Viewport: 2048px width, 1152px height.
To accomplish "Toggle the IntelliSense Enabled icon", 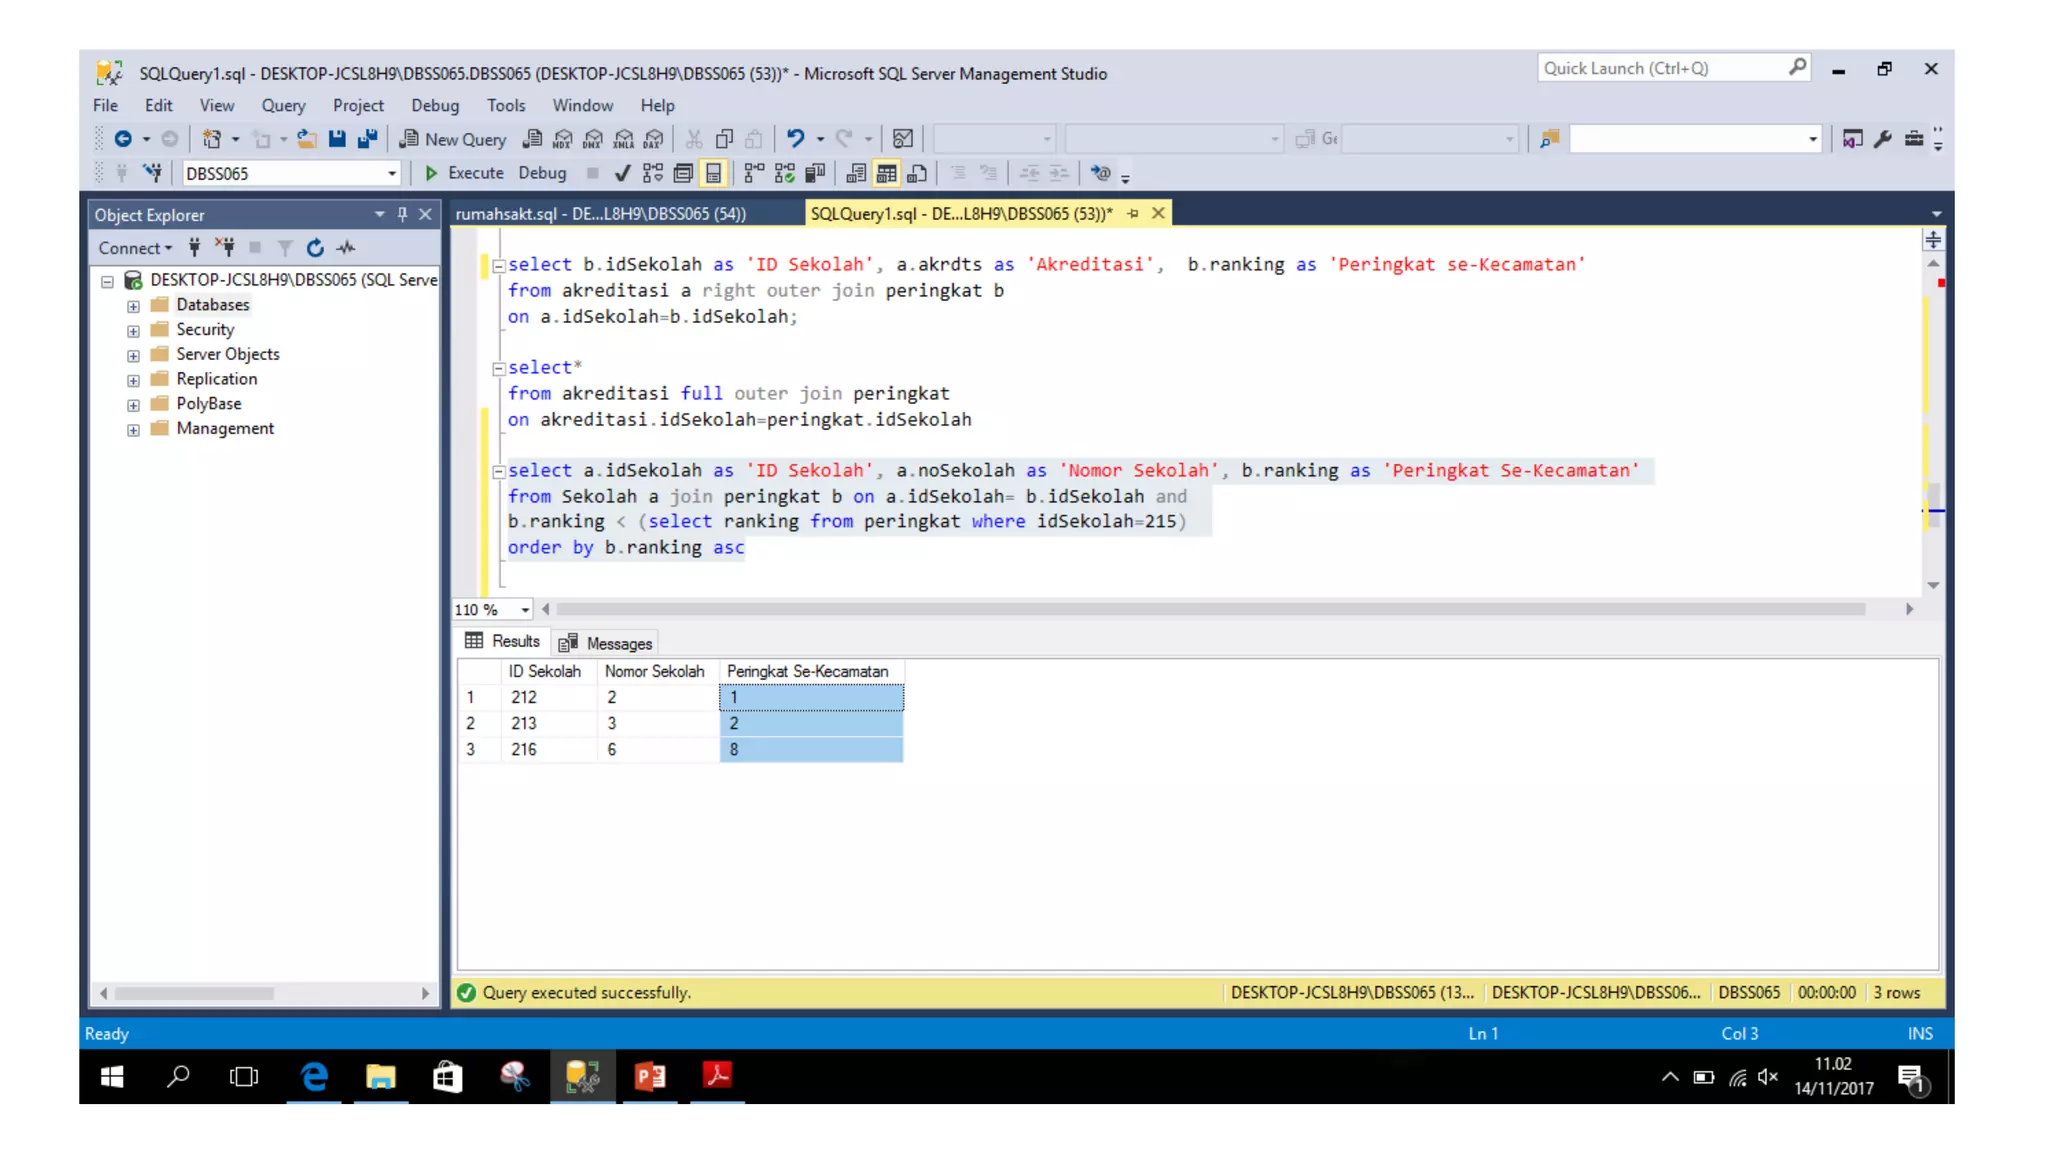I will point(713,173).
